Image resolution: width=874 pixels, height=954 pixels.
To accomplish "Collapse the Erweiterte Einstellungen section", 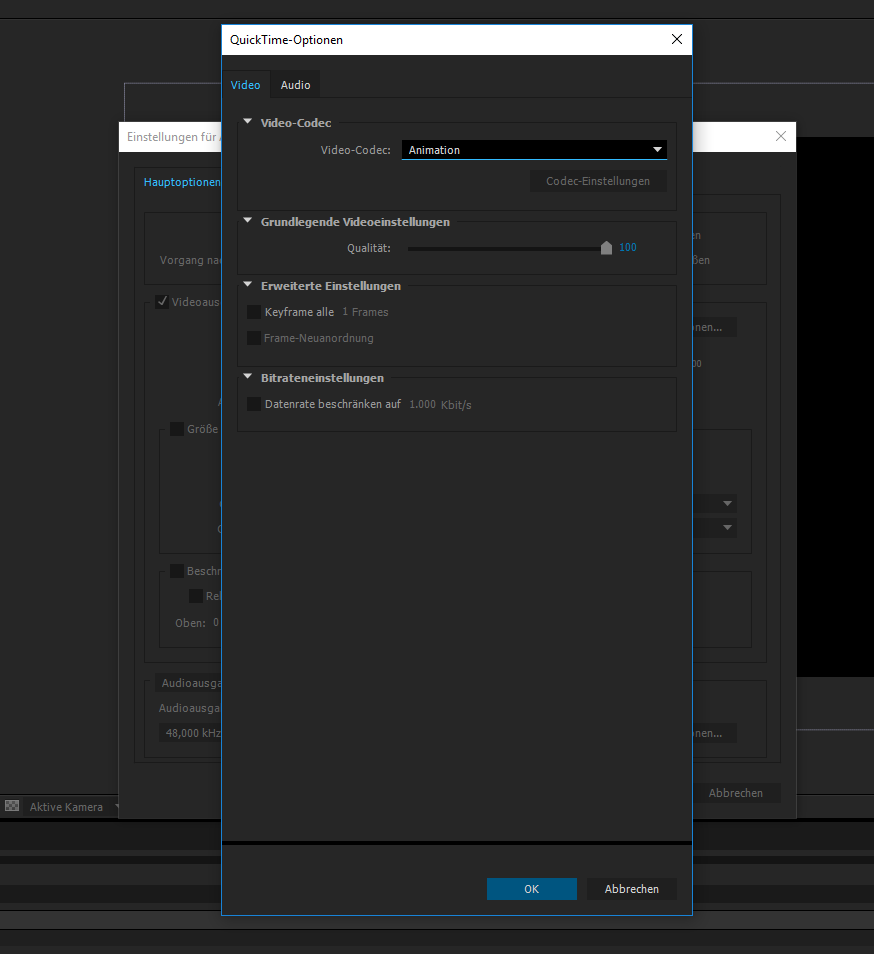I will [248, 285].
